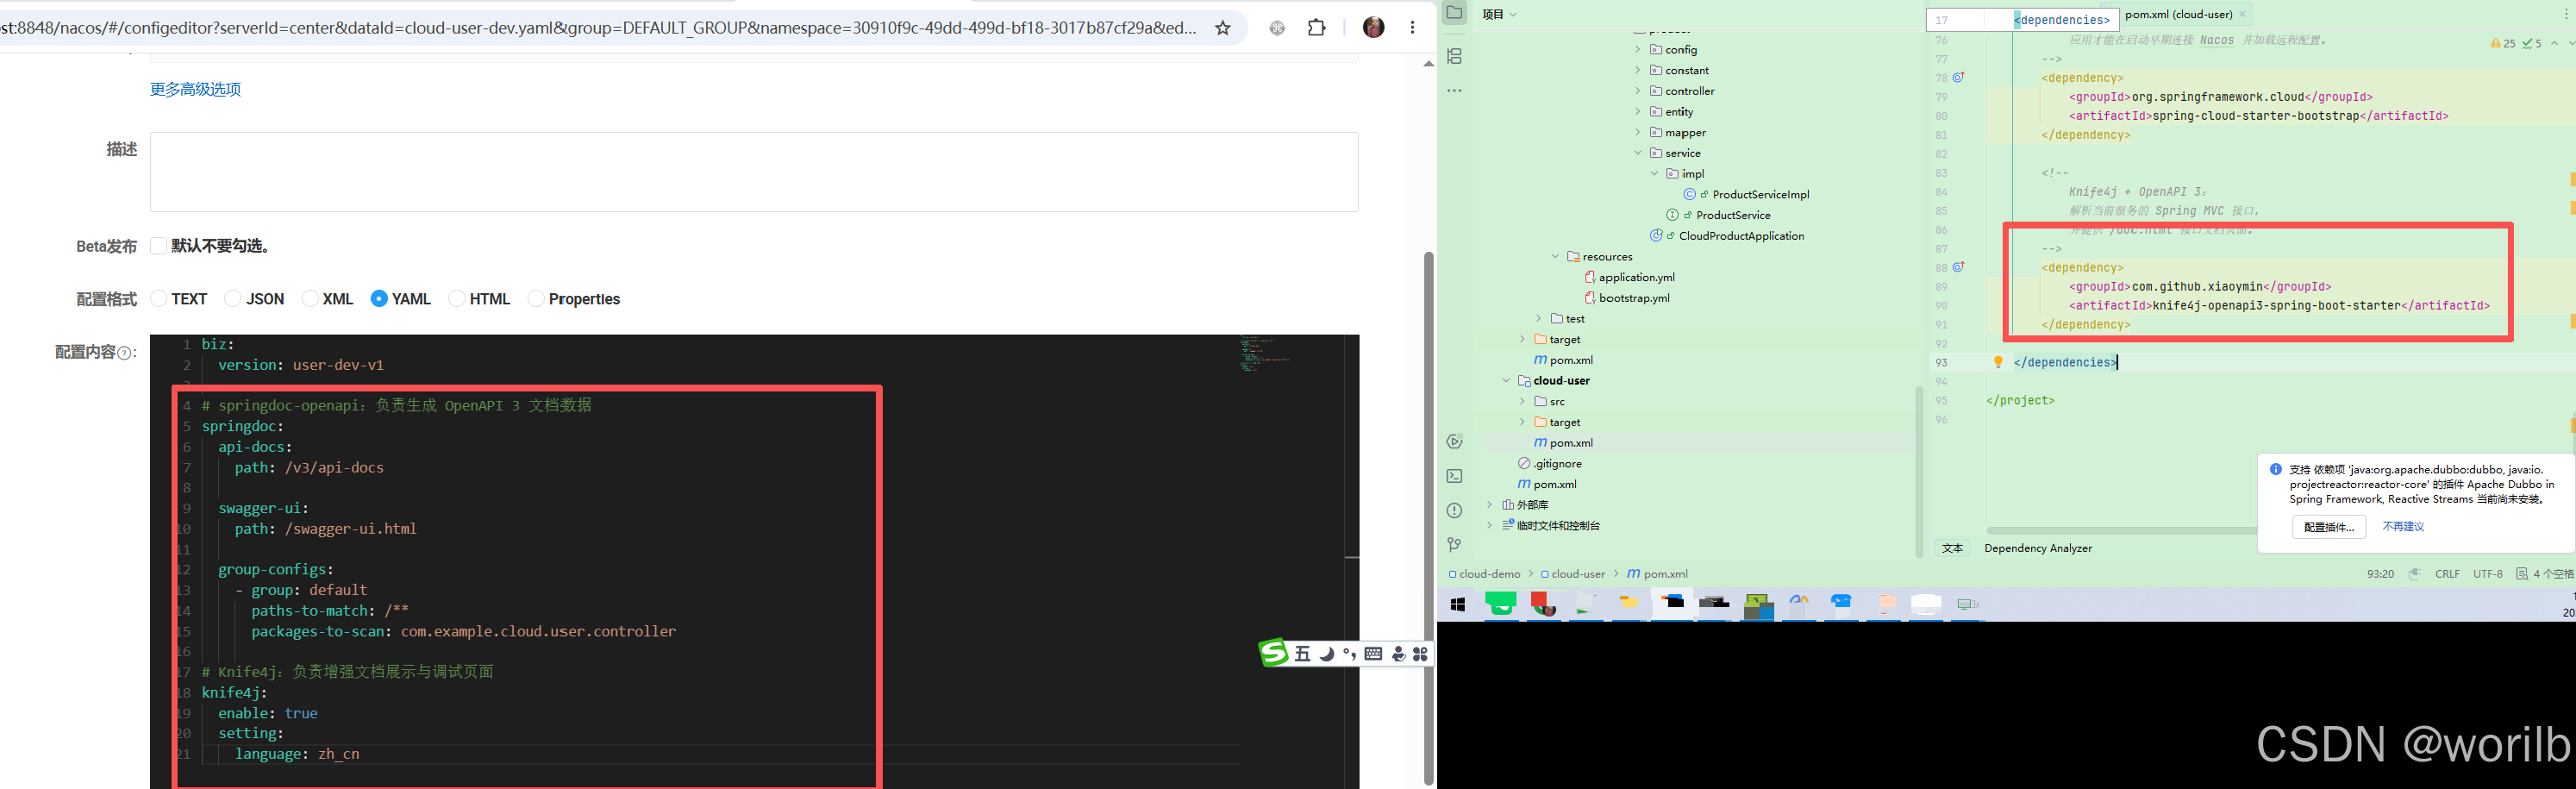Click the browser address bar URL

coord(600,28)
